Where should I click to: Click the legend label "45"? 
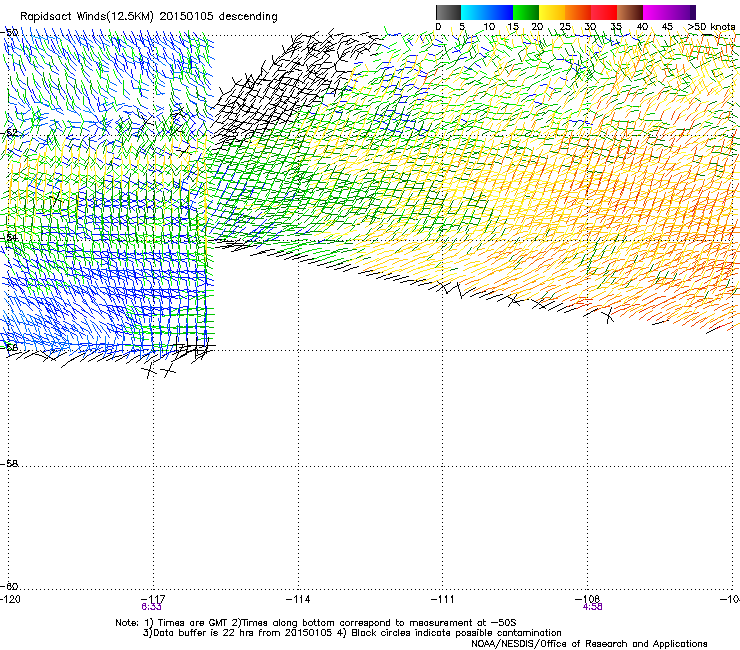[x=667, y=27]
